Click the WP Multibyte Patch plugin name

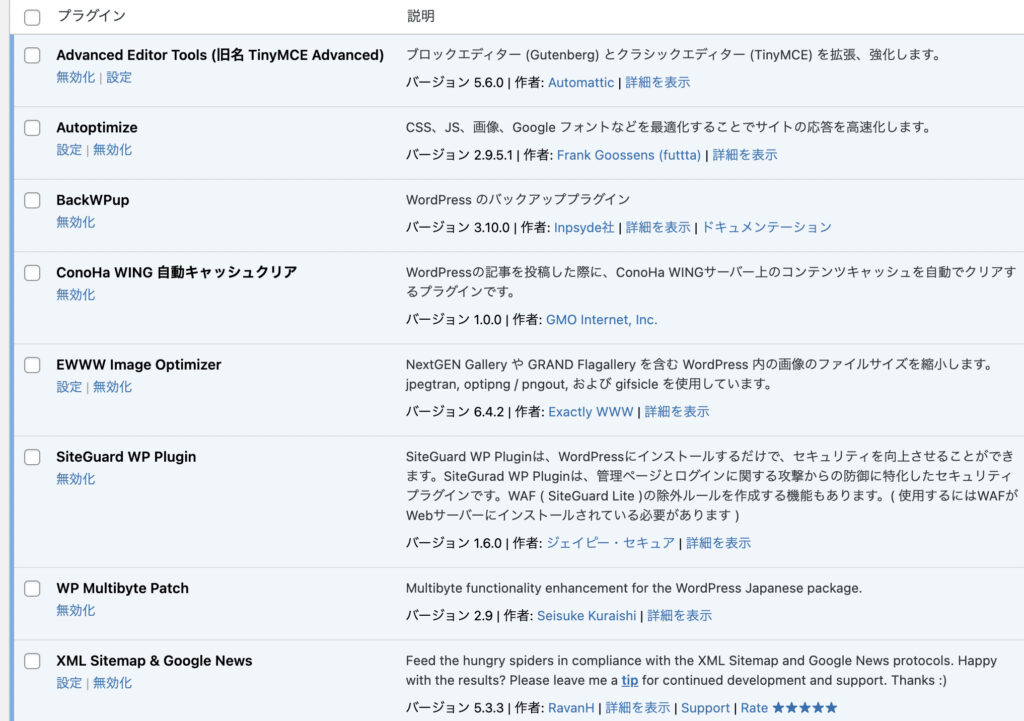pos(122,588)
